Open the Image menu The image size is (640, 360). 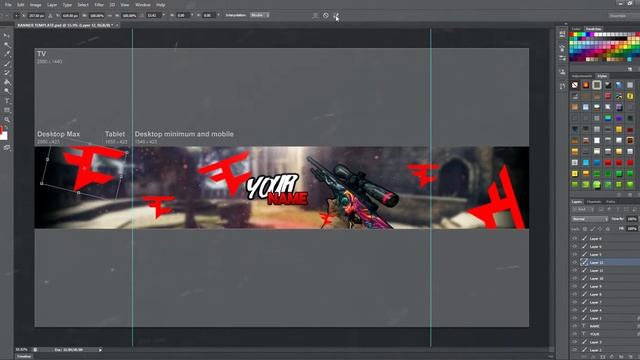click(36, 5)
